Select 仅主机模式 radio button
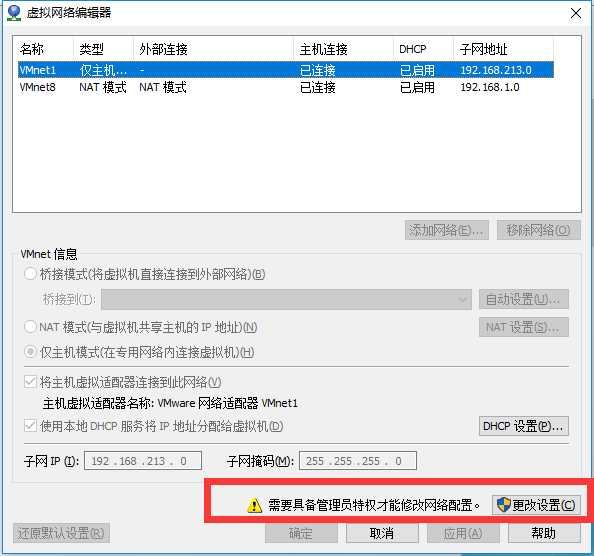Viewport: 594px width, 556px height. (x=30, y=352)
